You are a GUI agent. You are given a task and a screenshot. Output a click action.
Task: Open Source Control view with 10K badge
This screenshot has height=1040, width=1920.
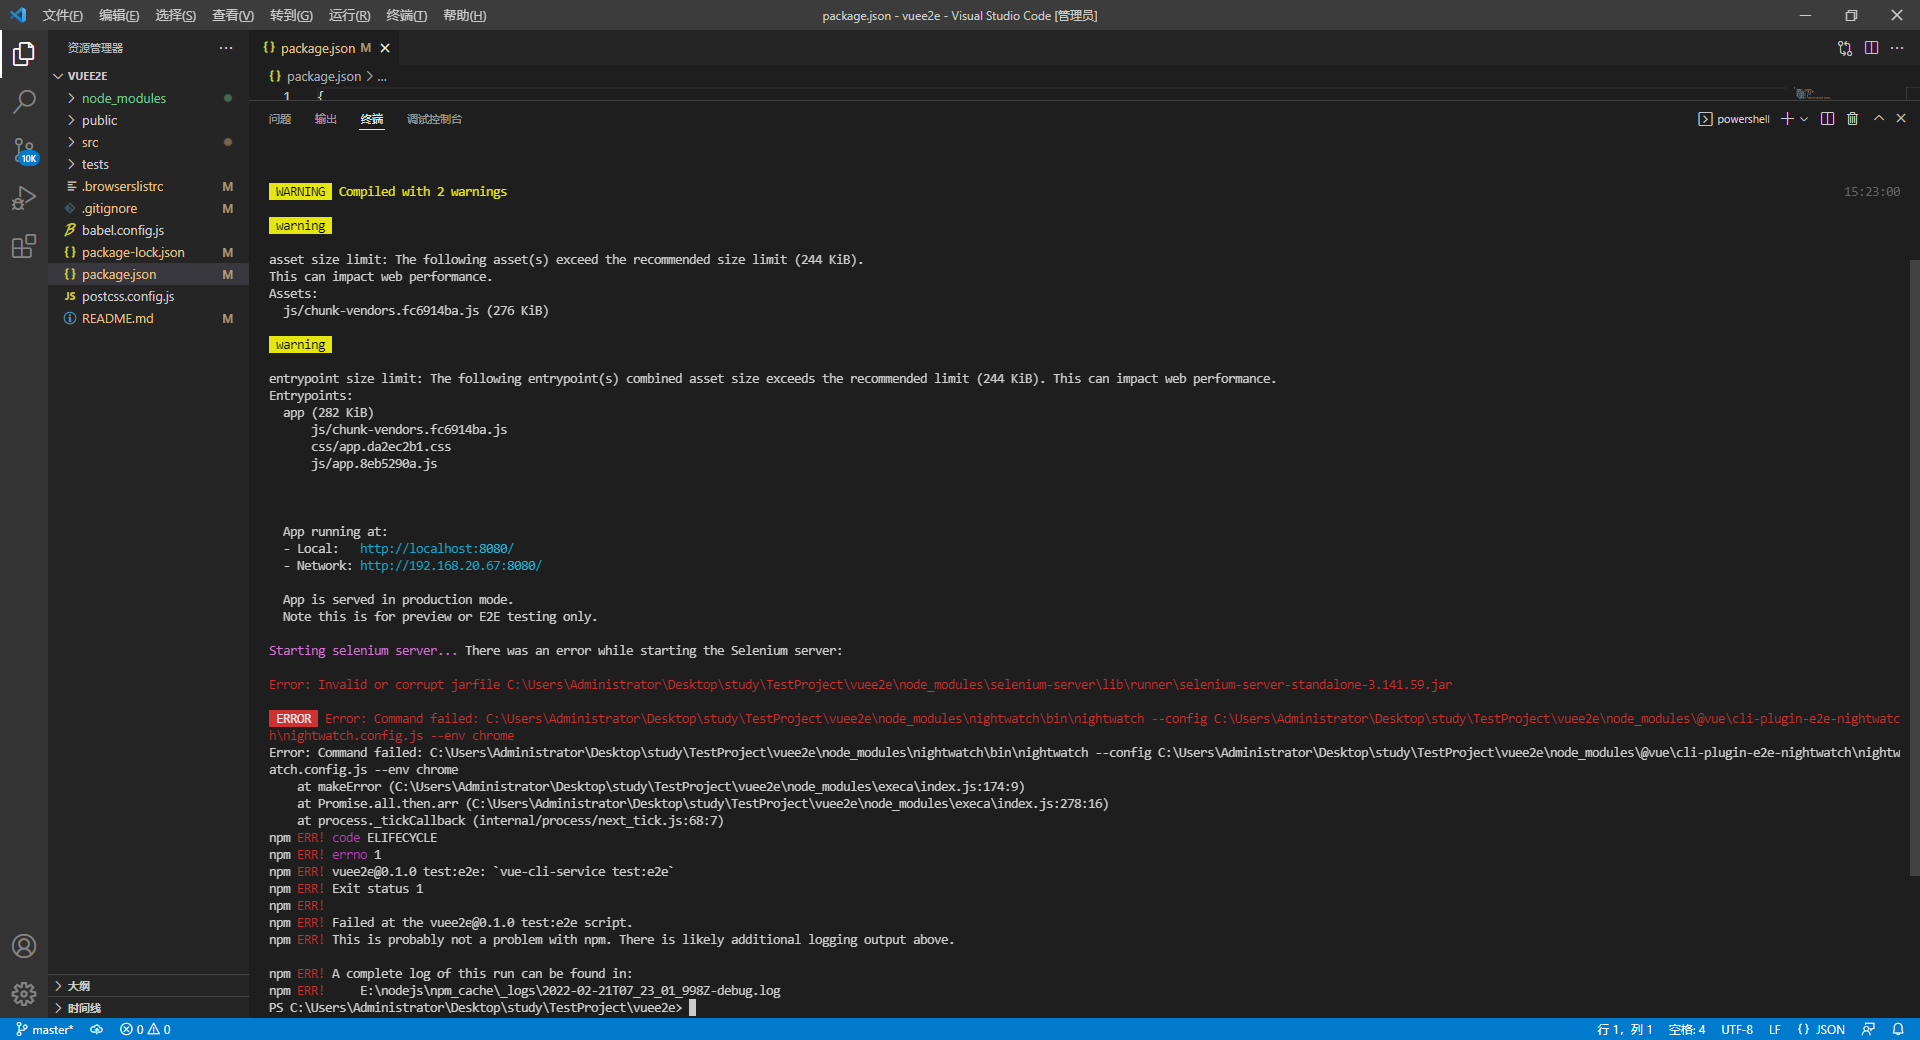24,150
